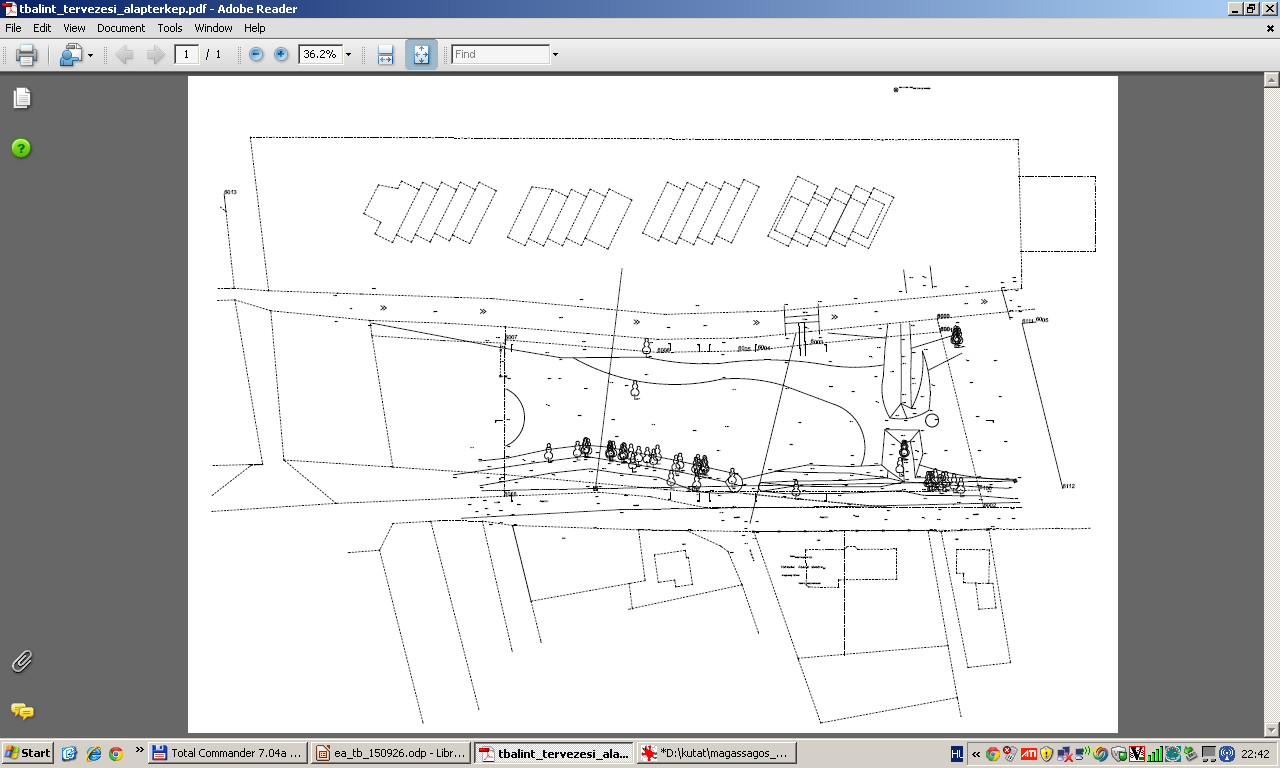Switch to D:\kutat\magassagos taskbar button
The image size is (1280, 768).
[716, 753]
